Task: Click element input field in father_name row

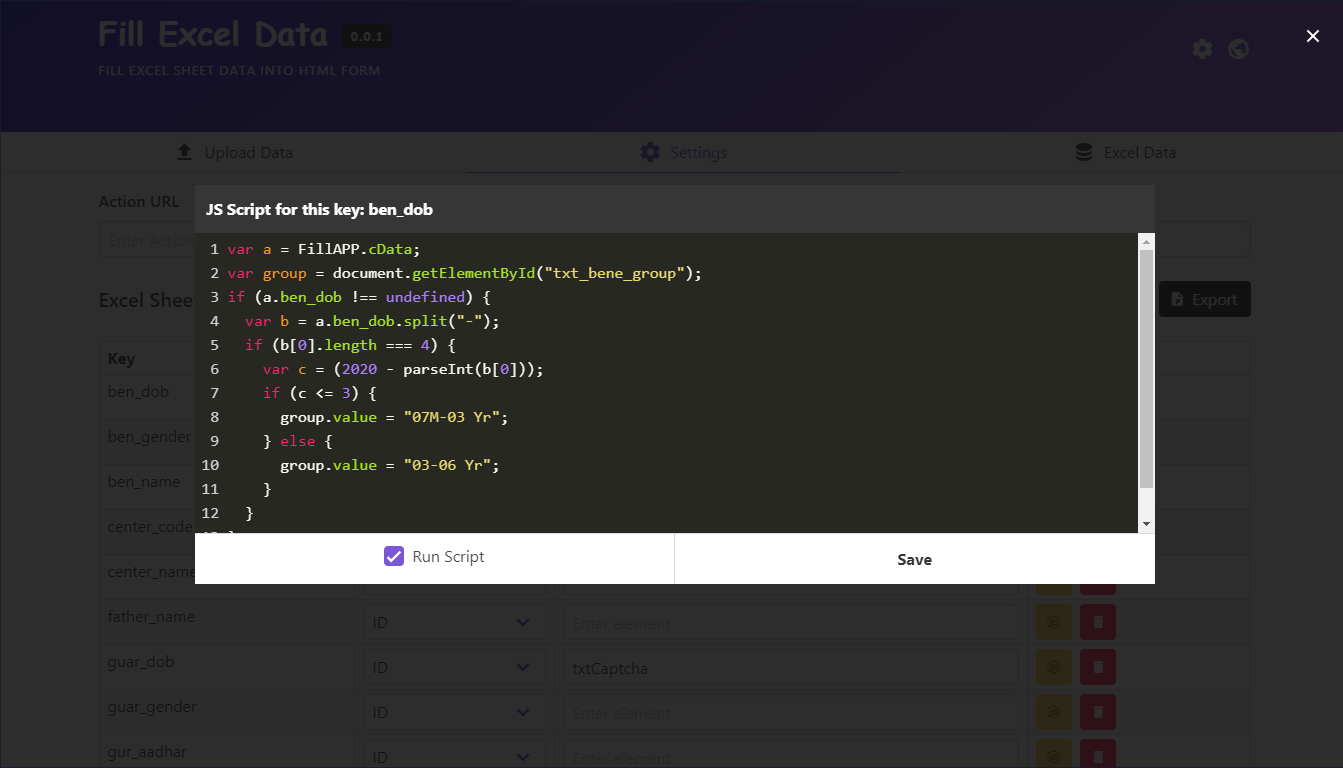Action: pos(790,623)
